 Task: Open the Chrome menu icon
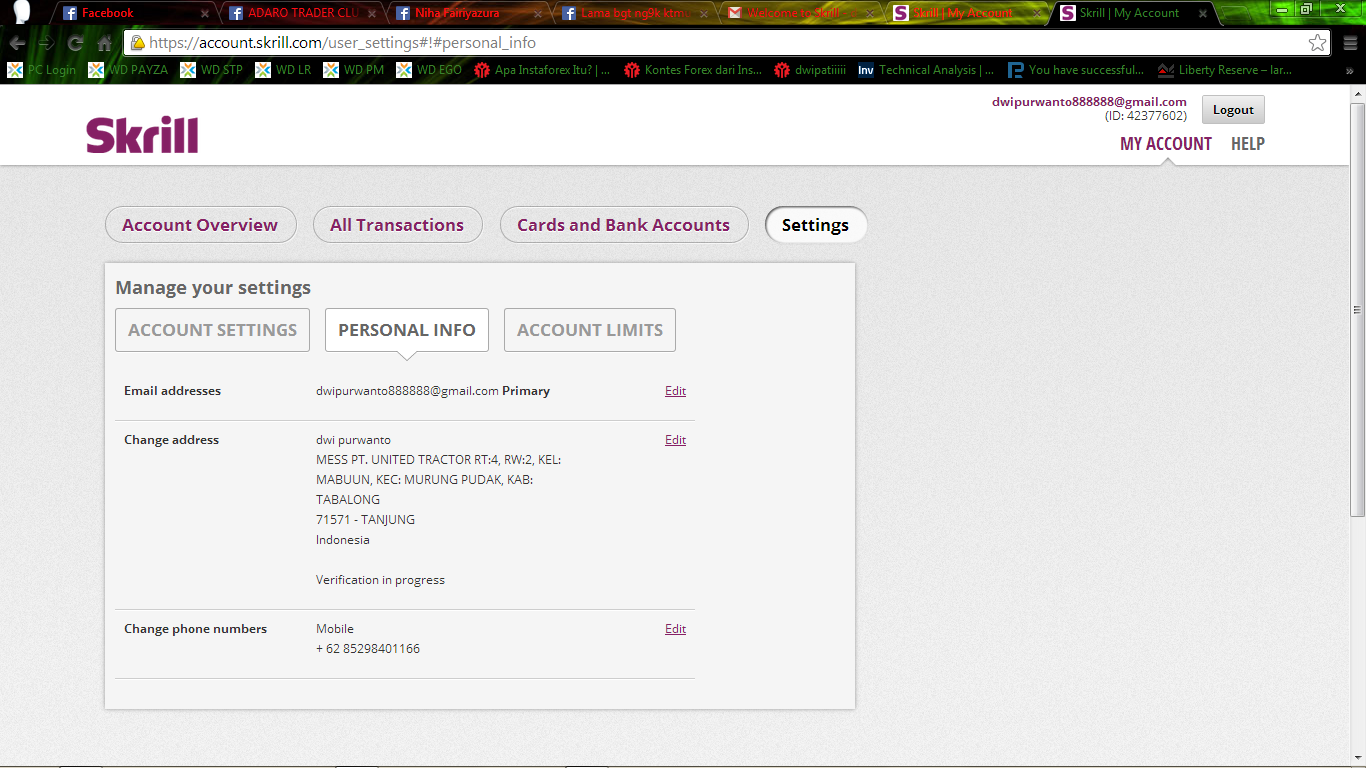pos(1349,43)
